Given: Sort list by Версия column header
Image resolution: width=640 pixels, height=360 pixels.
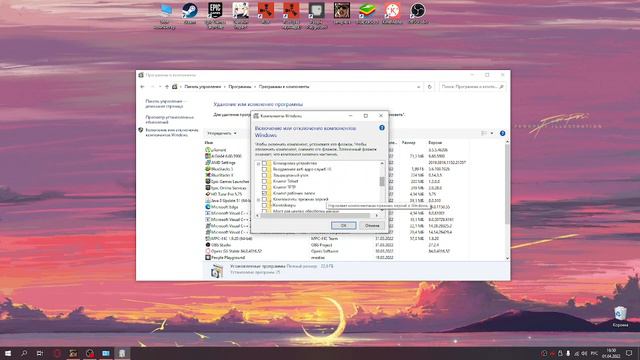Looking at the screenshot, I should [x=435, y=142].
